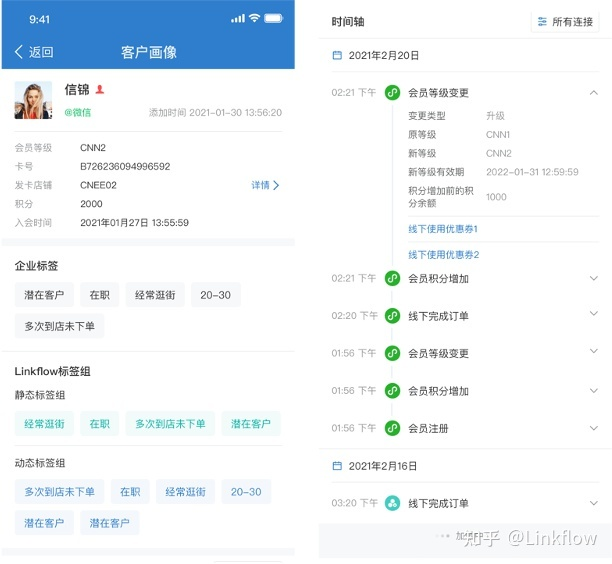Click calendar icon next to 2021年2月16日

tap(337, 466)
